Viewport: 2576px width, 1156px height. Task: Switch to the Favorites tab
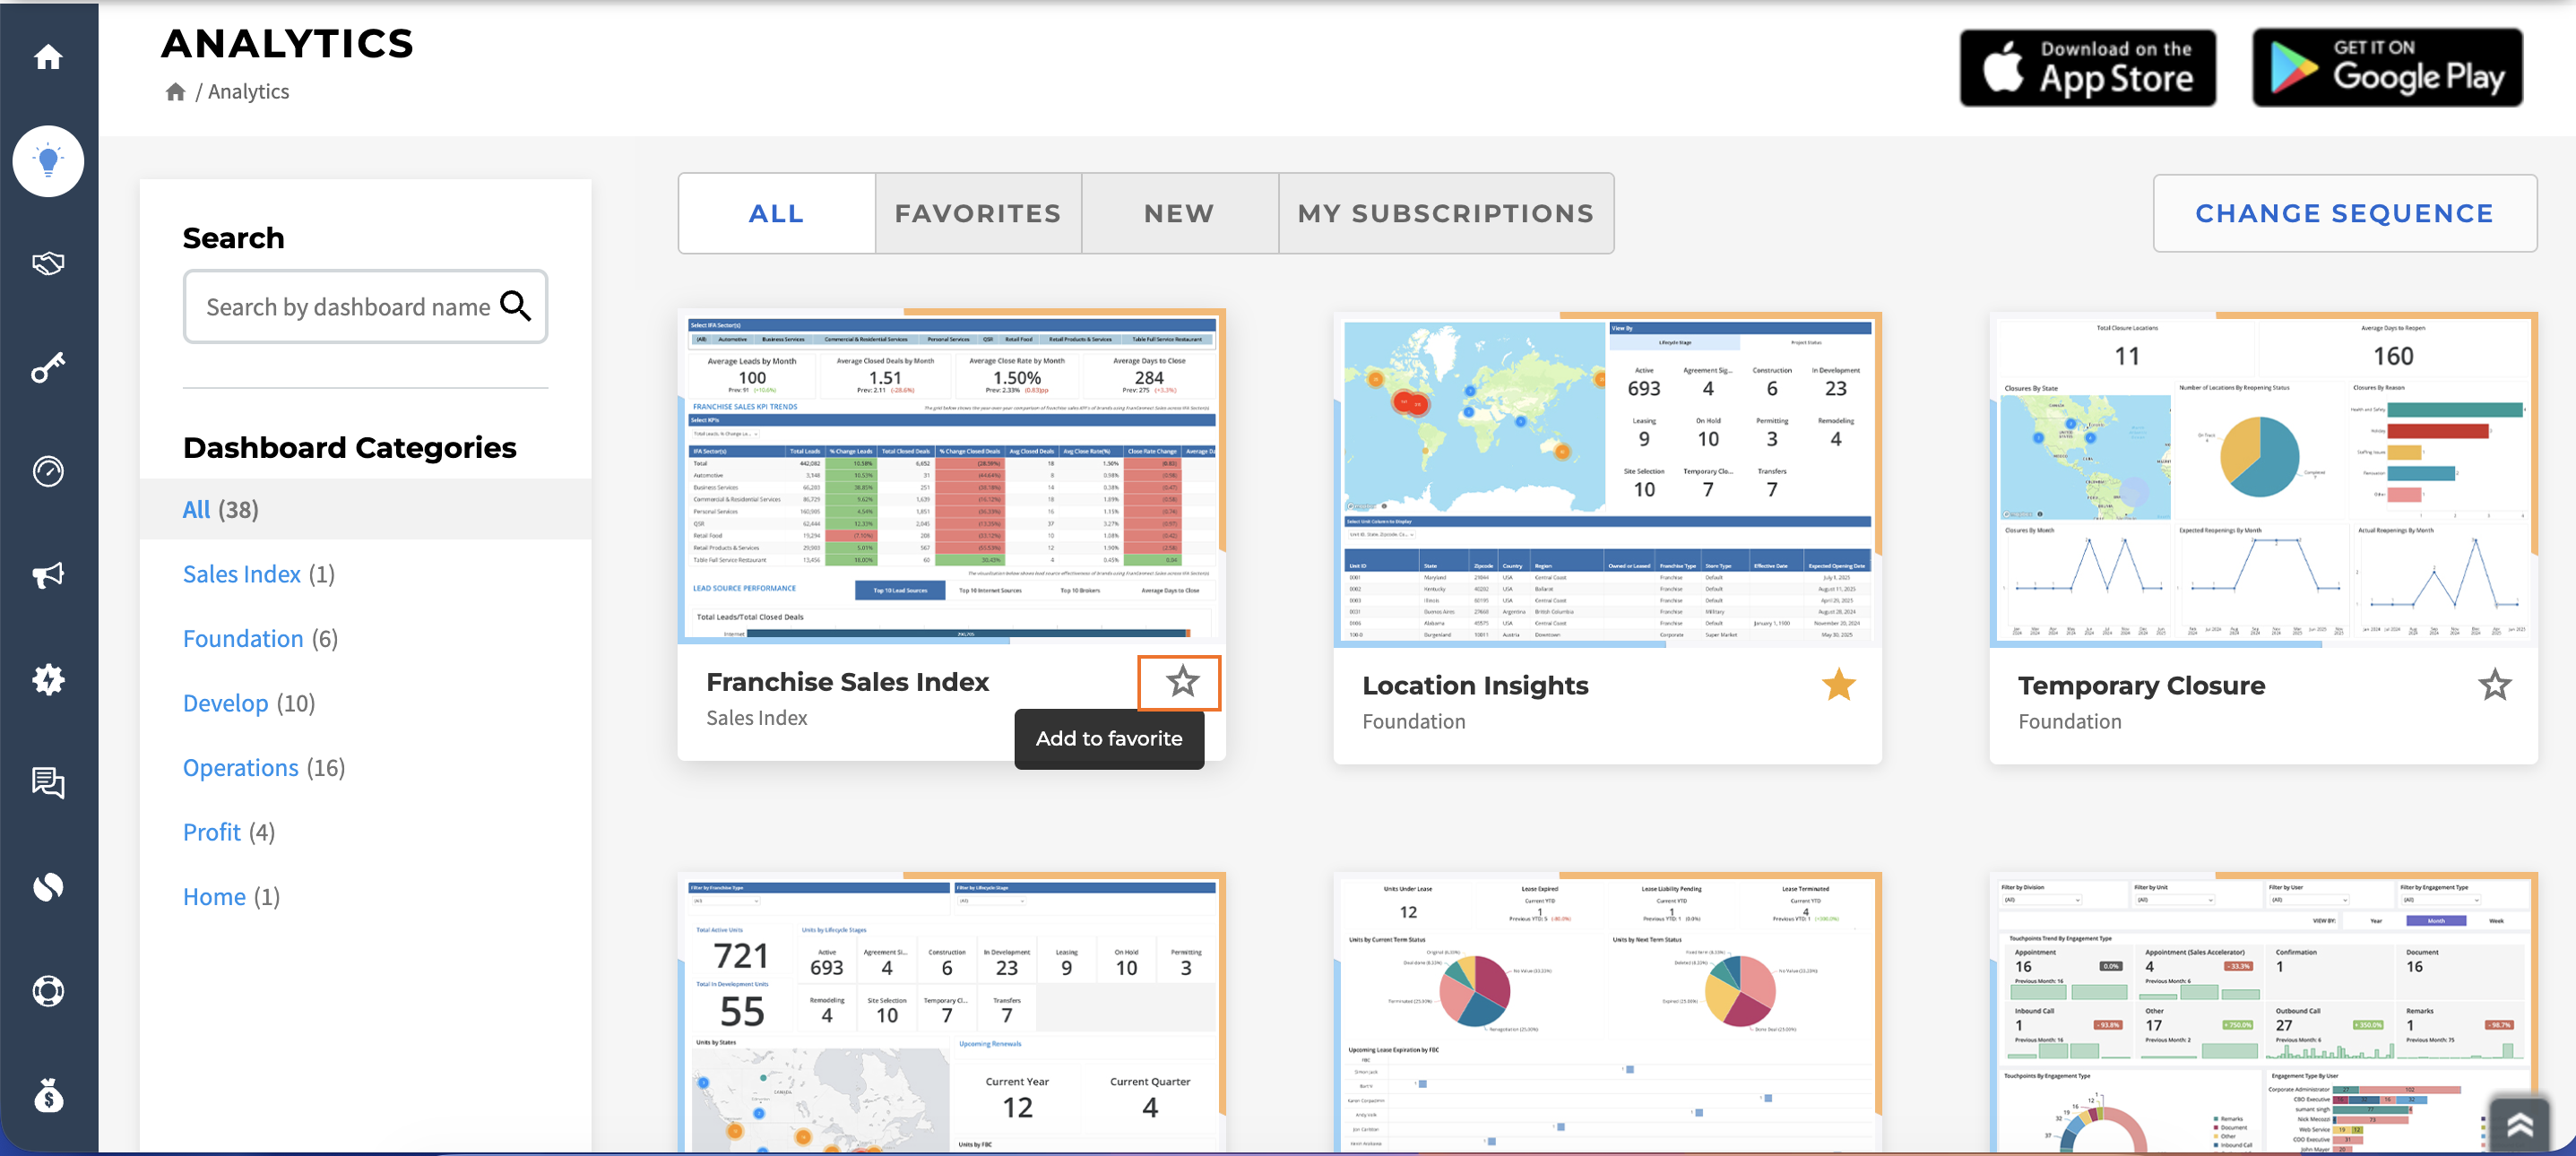pos(977,213)
